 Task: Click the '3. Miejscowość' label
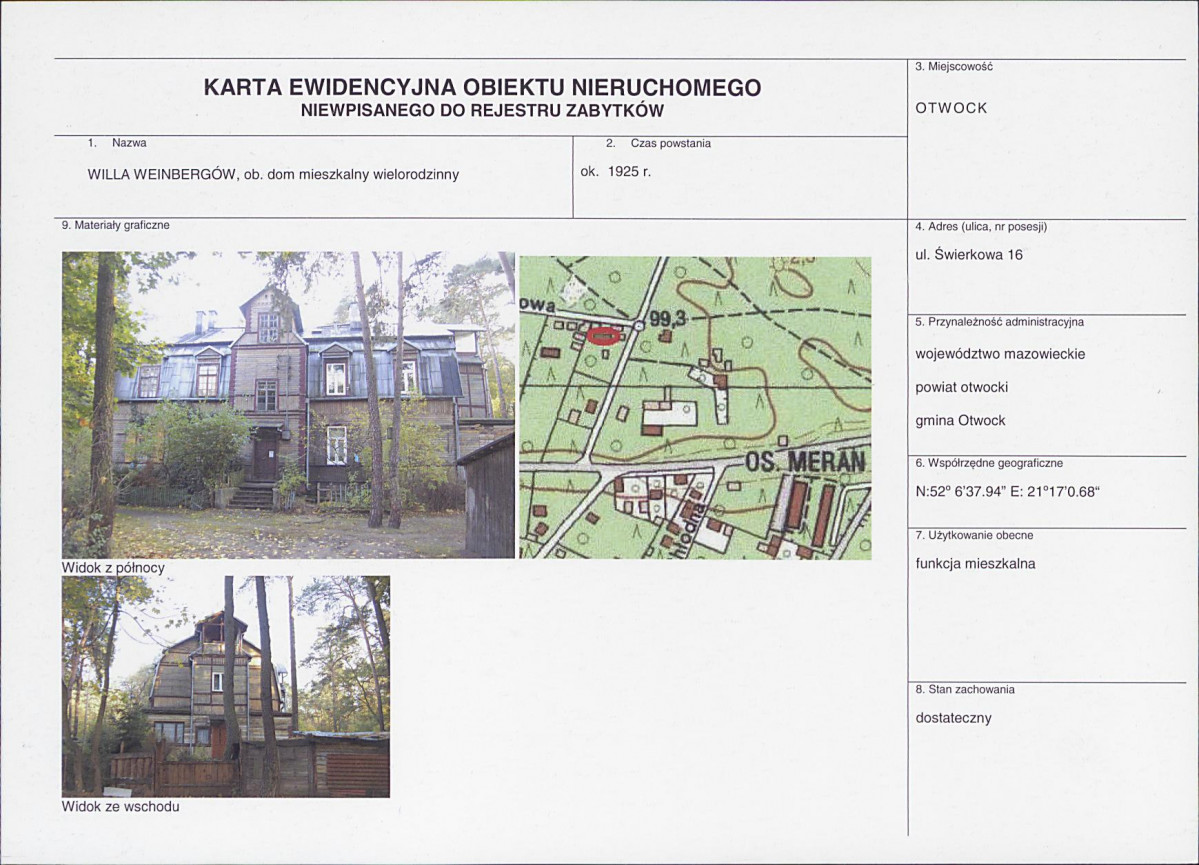point(954,67)
